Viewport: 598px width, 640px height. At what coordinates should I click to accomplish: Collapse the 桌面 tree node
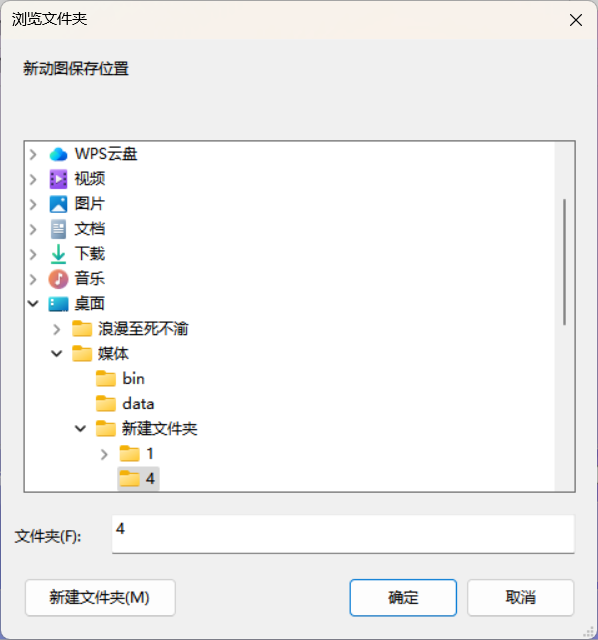click(33, 304)
